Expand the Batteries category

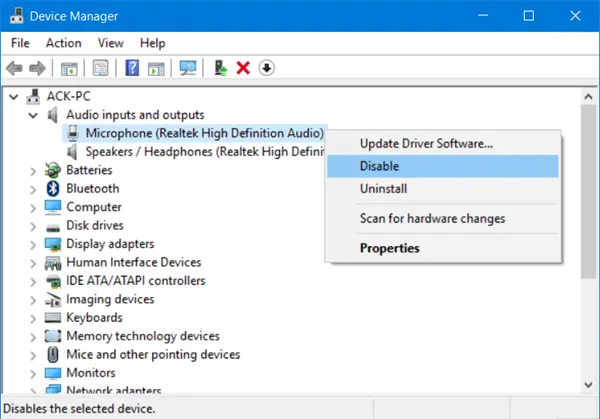33,170
